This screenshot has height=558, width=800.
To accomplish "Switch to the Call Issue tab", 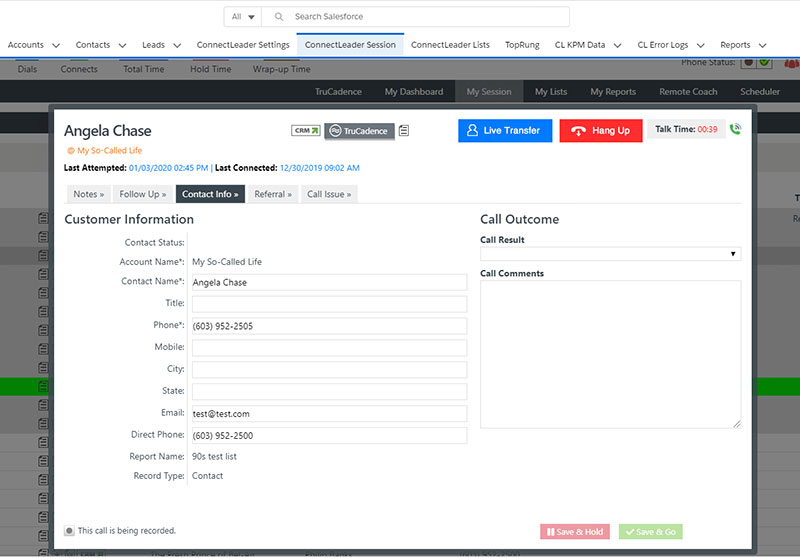I will pyautogui.click(x=329, y=194).
